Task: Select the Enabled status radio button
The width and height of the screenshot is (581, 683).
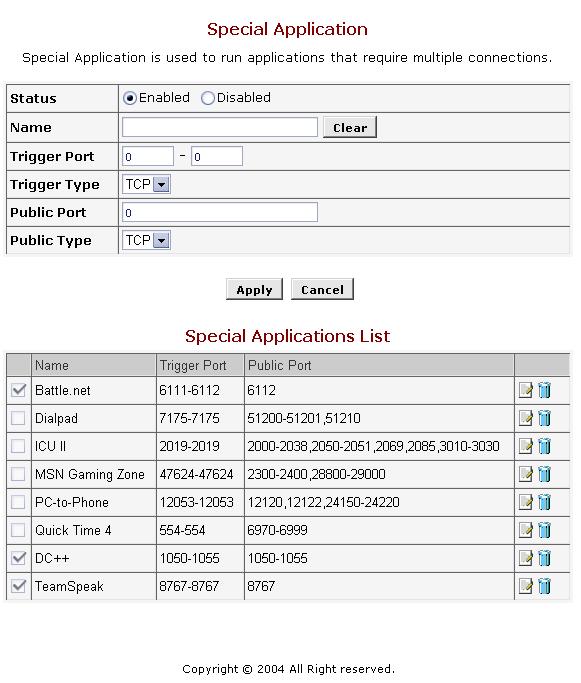Action: pyautogui.click(x=130, y=98)
